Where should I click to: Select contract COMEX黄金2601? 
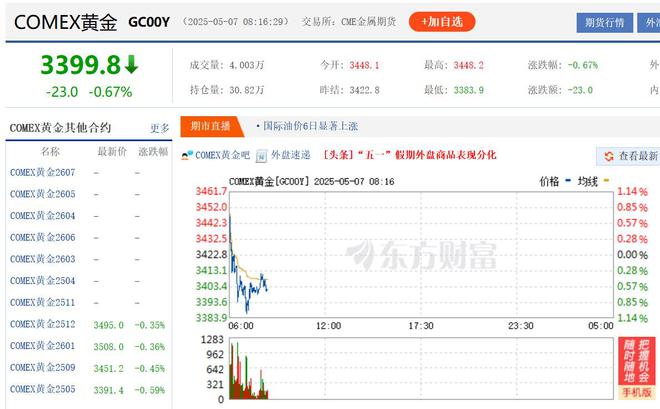coord(43,346)
